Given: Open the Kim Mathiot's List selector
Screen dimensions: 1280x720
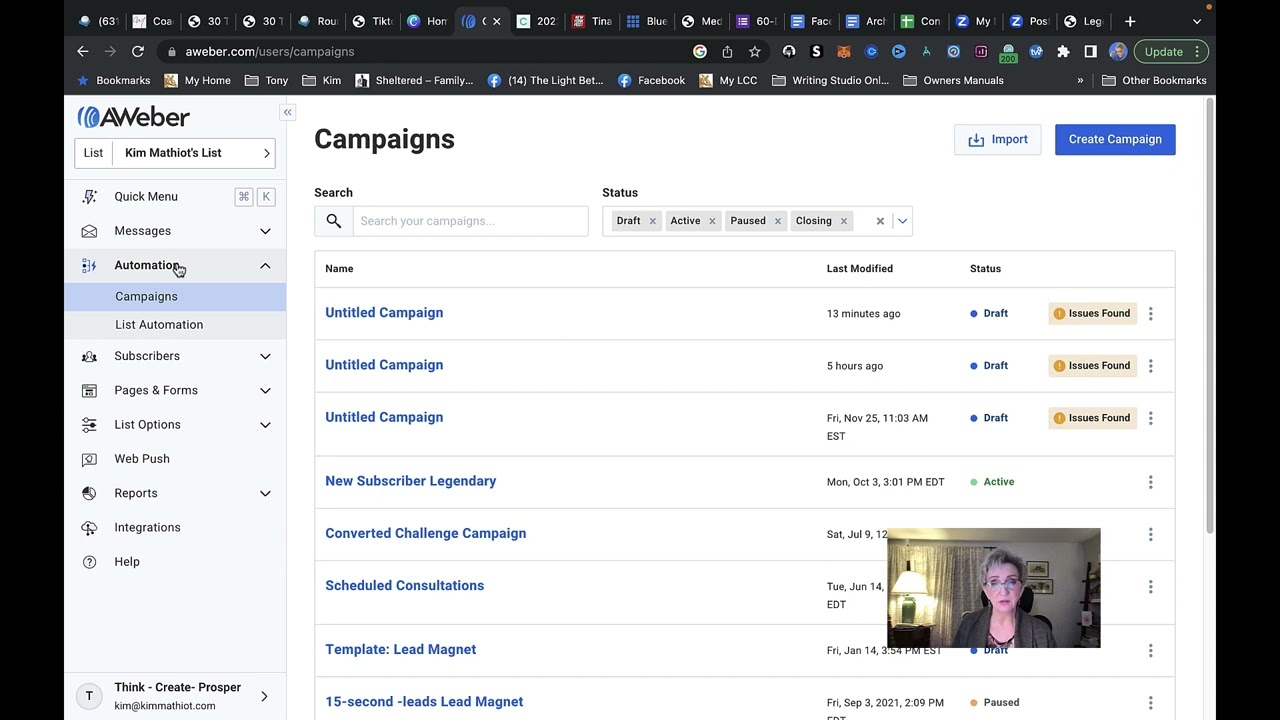Looking at the screenshot, I should click(175, 153).
